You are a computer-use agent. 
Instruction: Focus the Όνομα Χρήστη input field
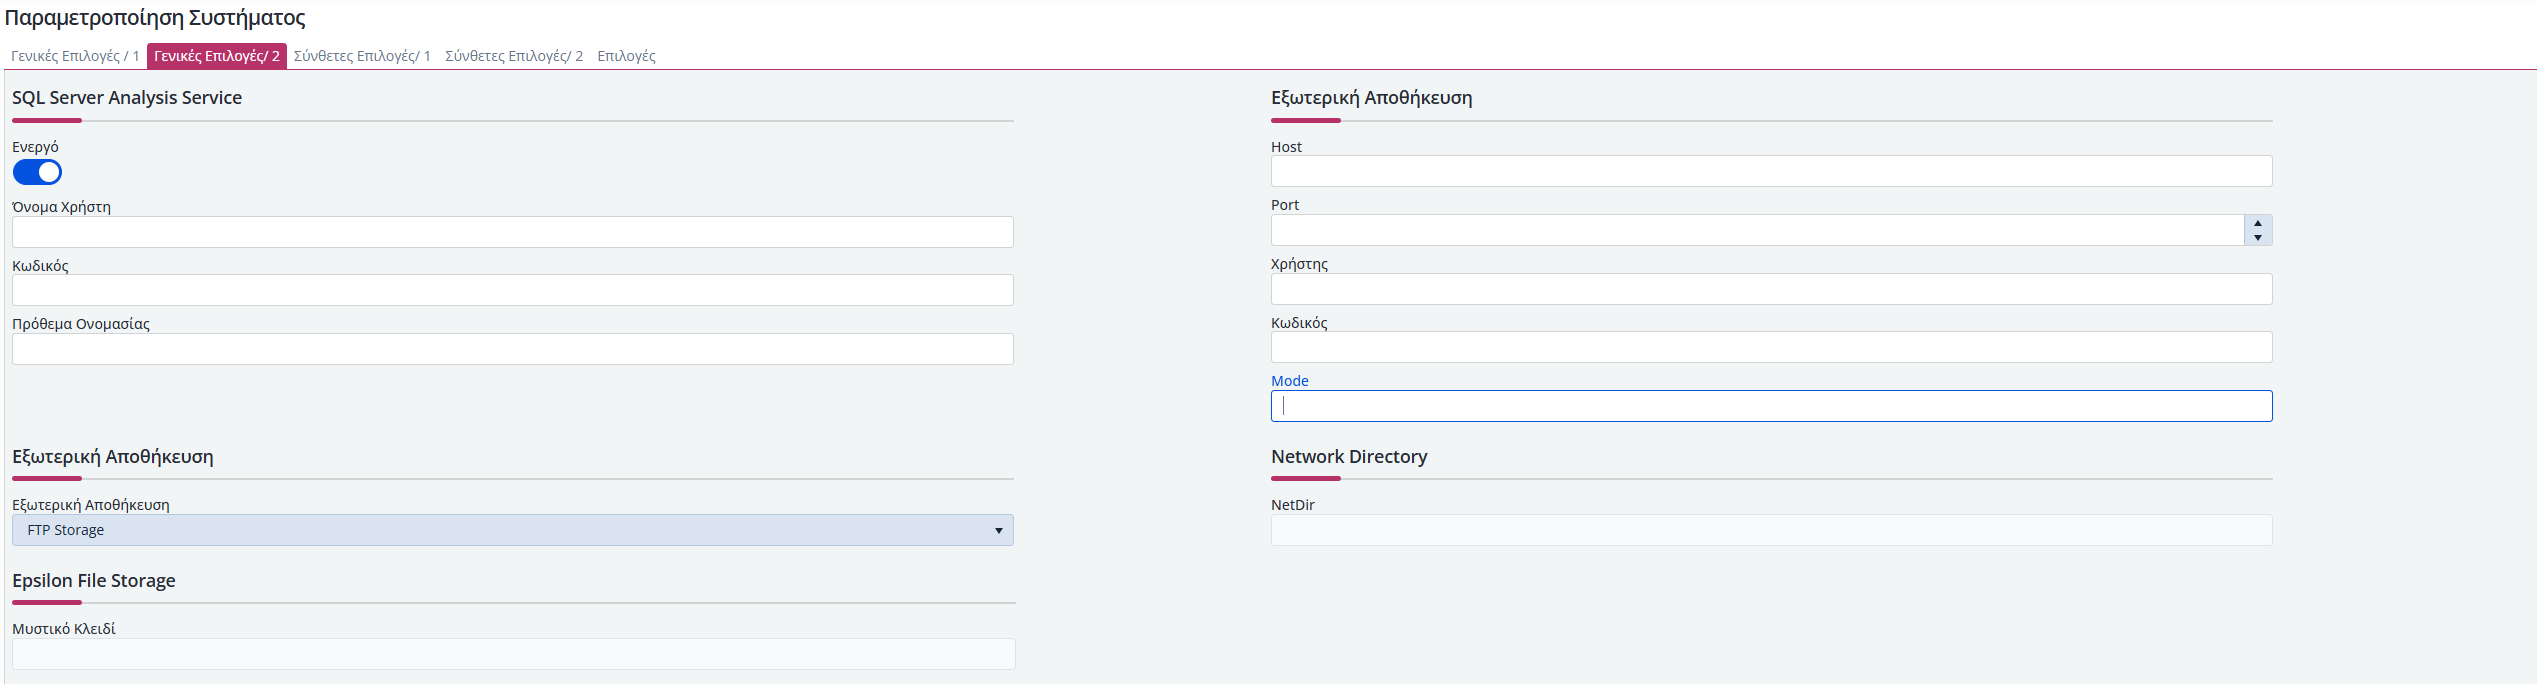(513, 232)
